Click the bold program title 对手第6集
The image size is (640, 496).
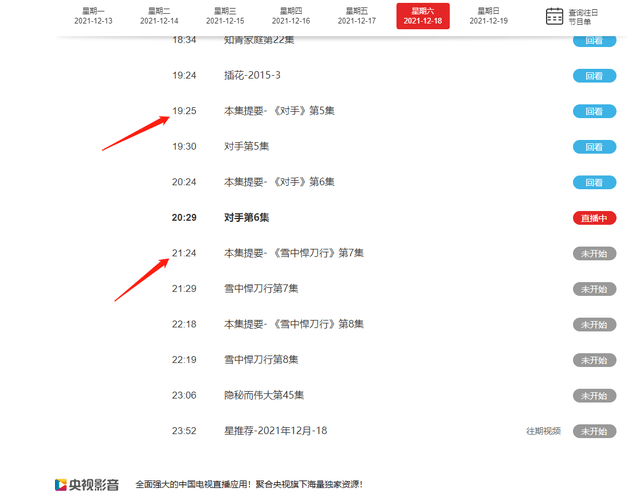[247, 217]
